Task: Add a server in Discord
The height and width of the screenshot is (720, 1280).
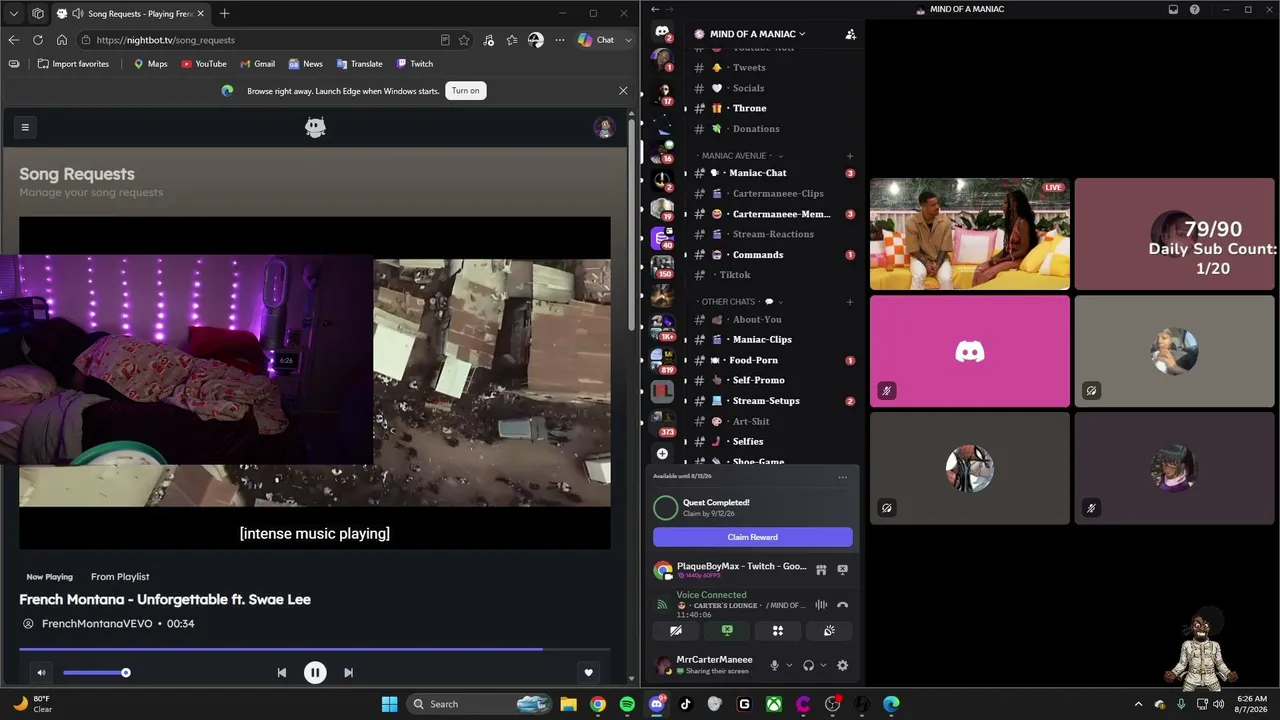Action: pyautogui.click(x=662, y=454)
